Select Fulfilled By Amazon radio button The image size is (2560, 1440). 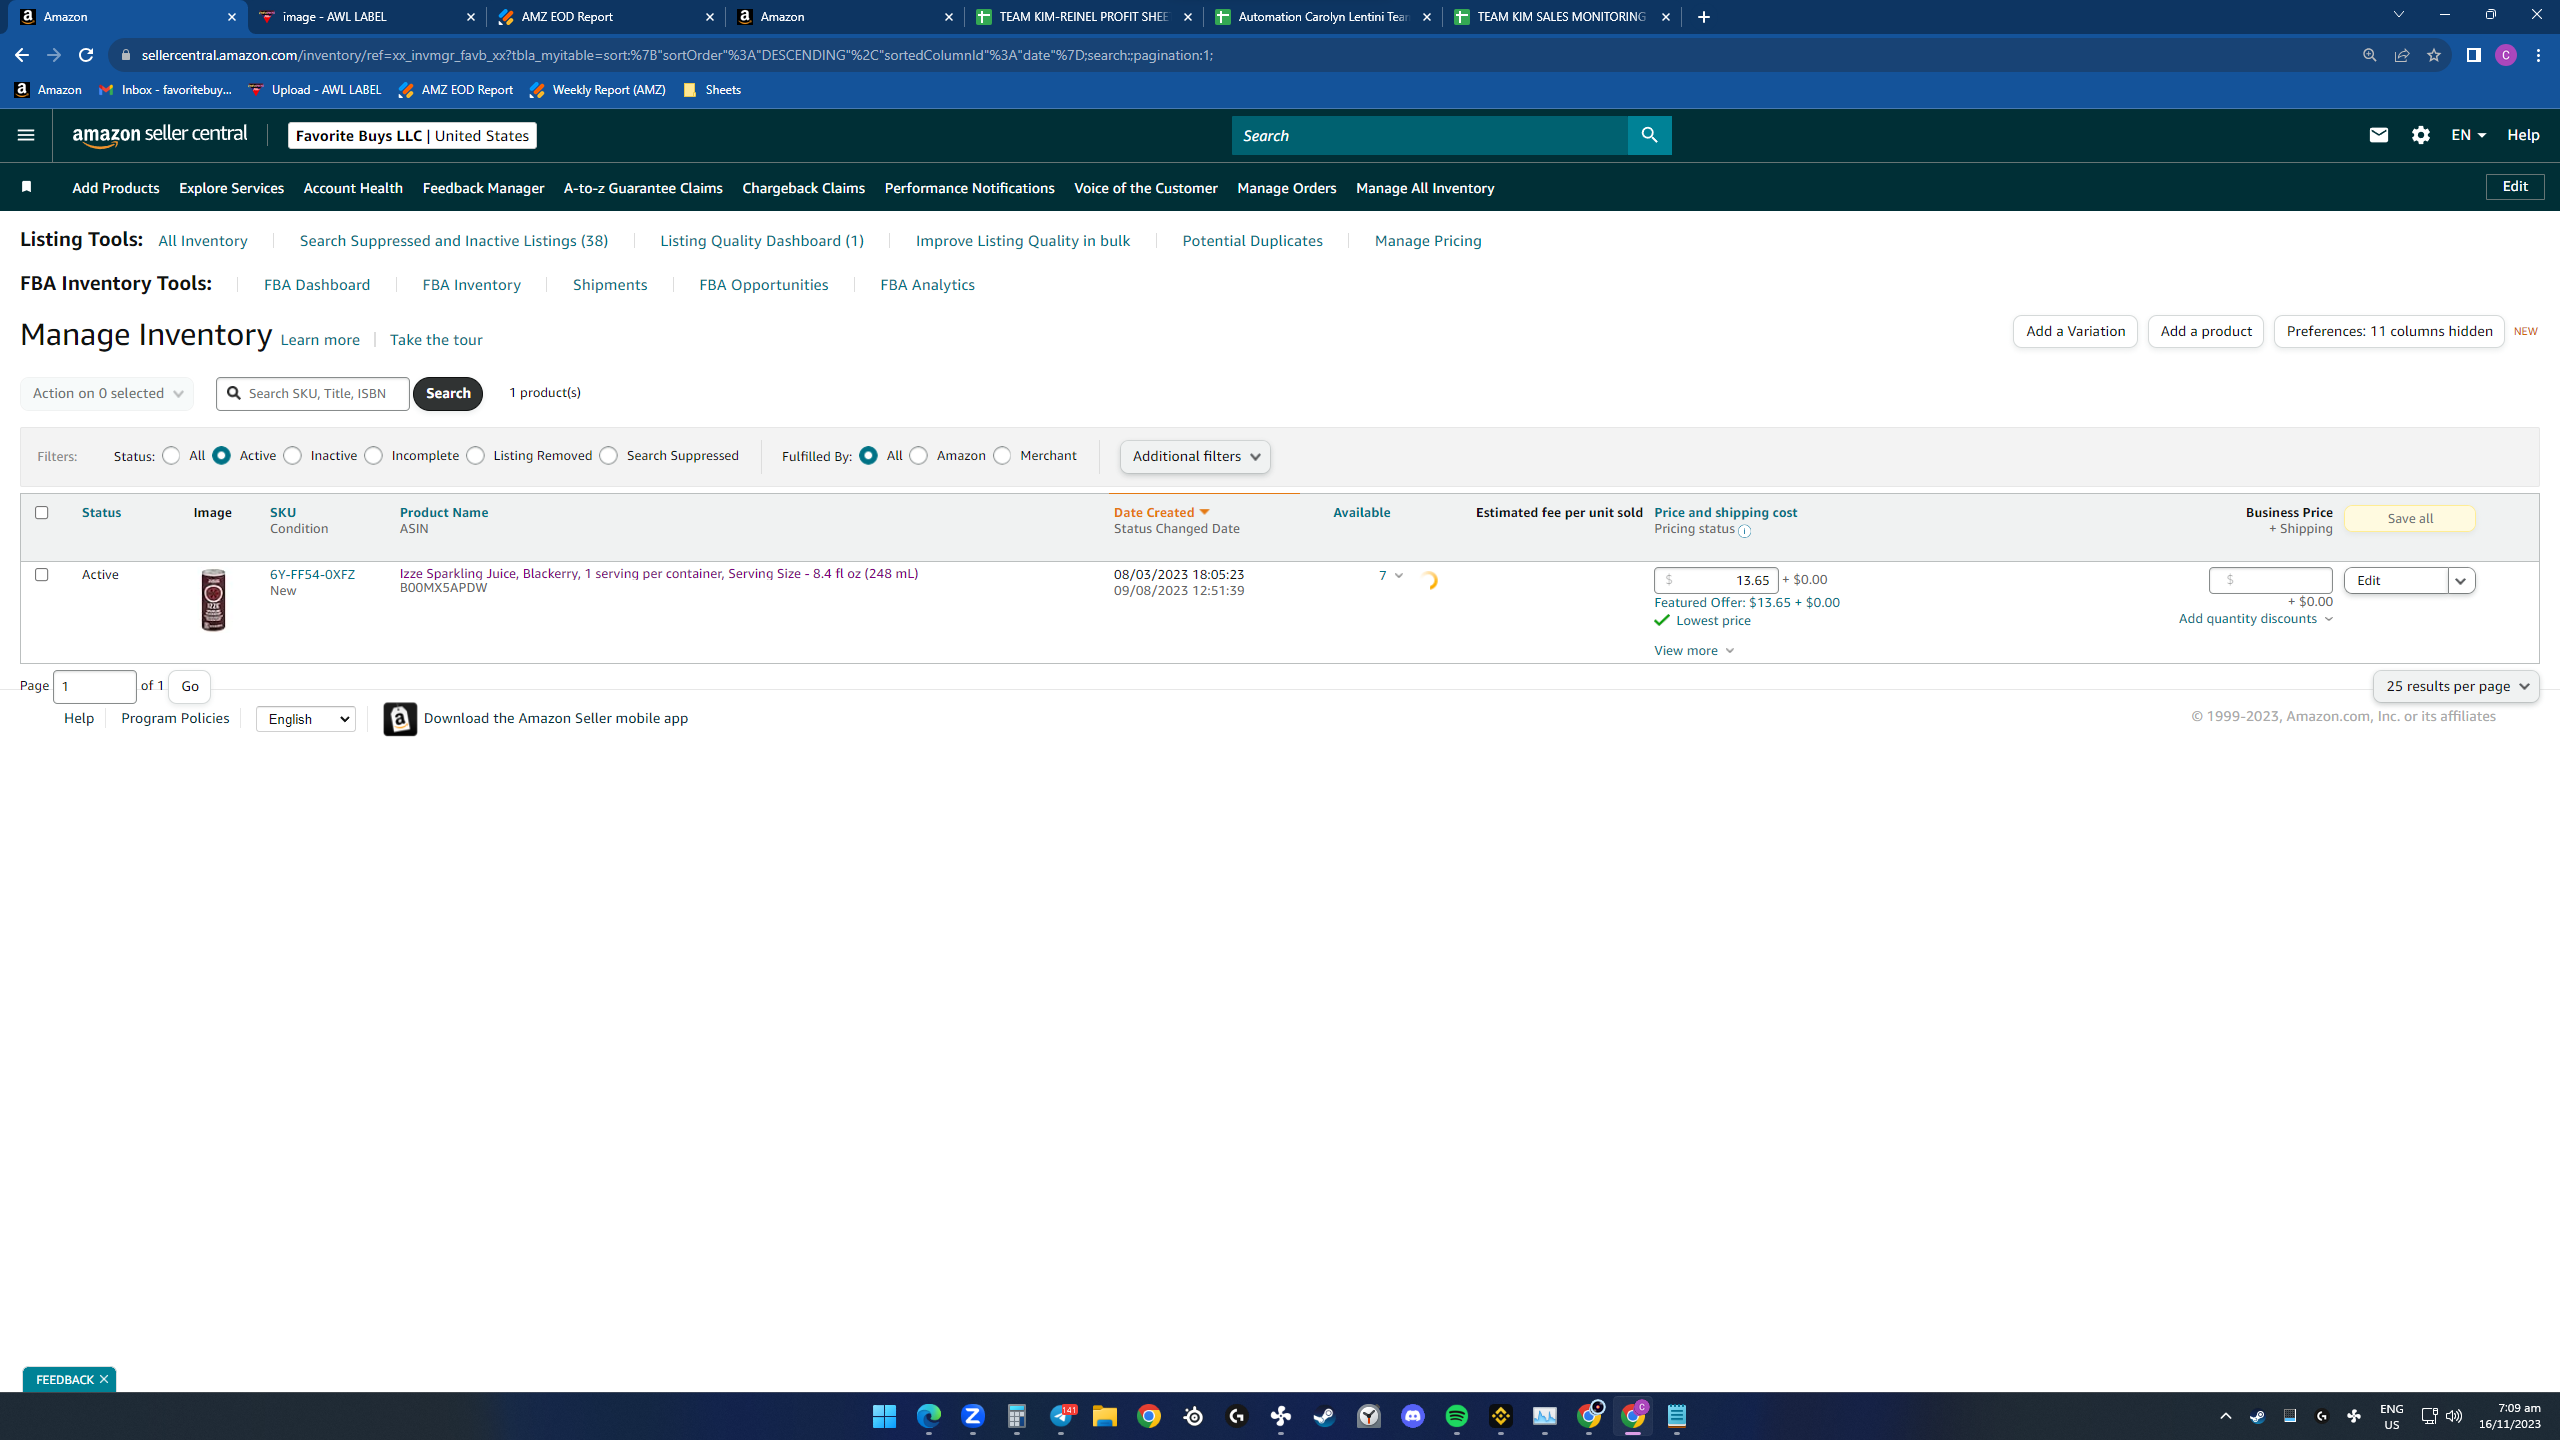point(918,456)
